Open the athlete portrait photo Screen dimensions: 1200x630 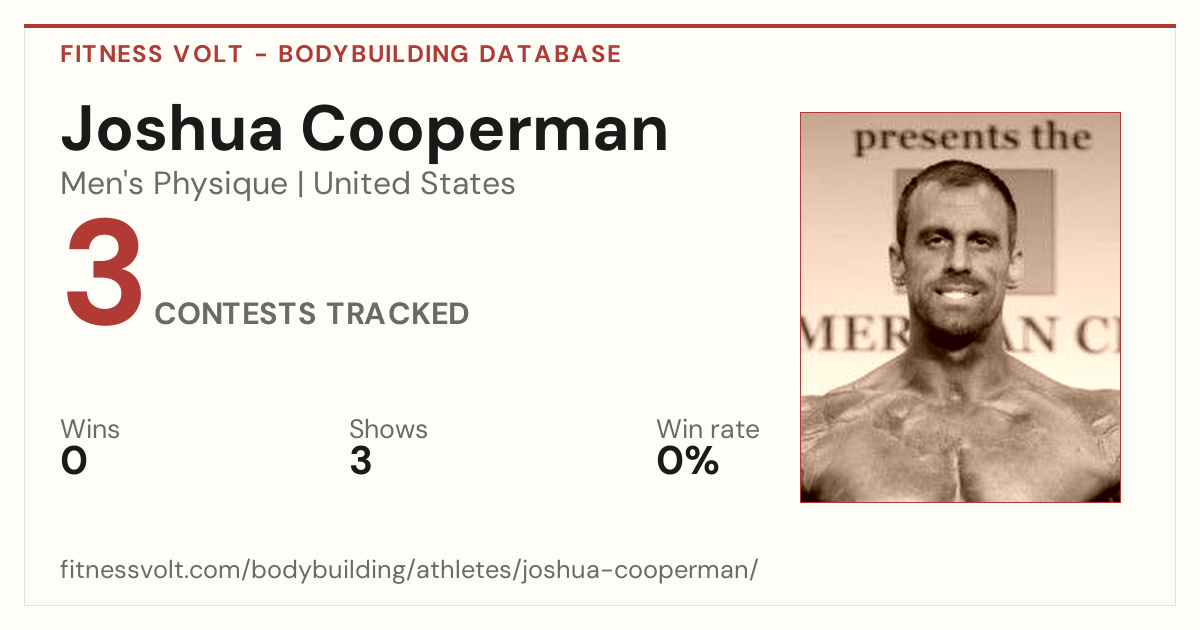click(960, 307)
